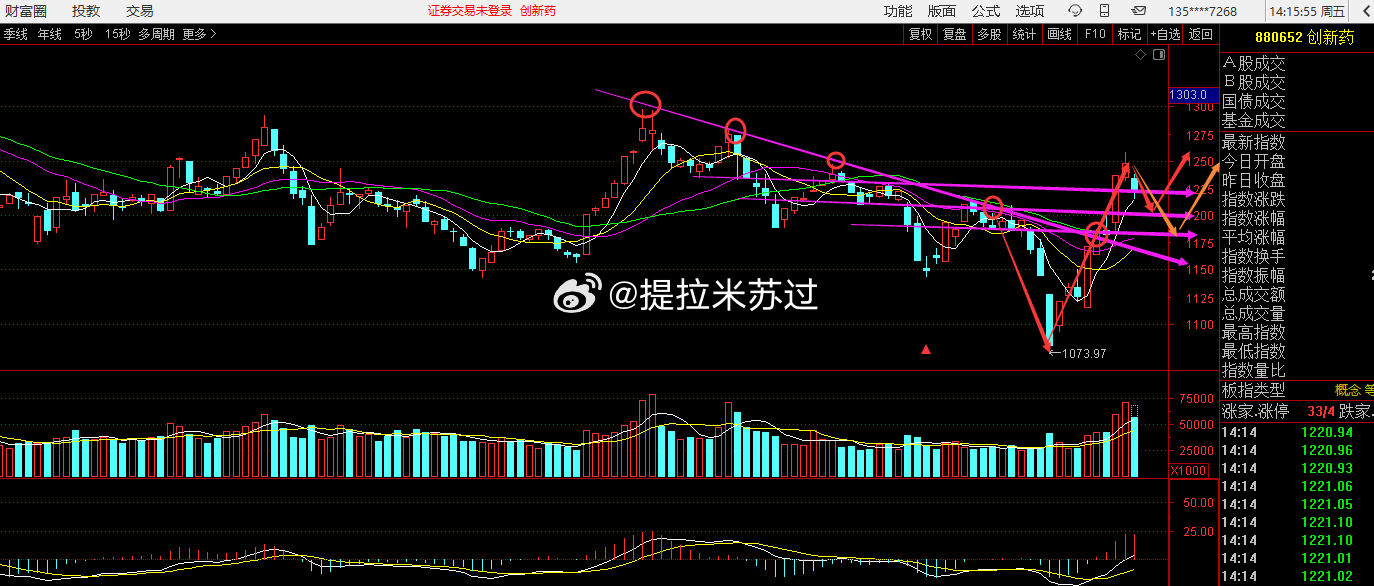The image size is (1374, 586).
Task: Click the 统计 toolbar button
Action: tap(1024, 34)
